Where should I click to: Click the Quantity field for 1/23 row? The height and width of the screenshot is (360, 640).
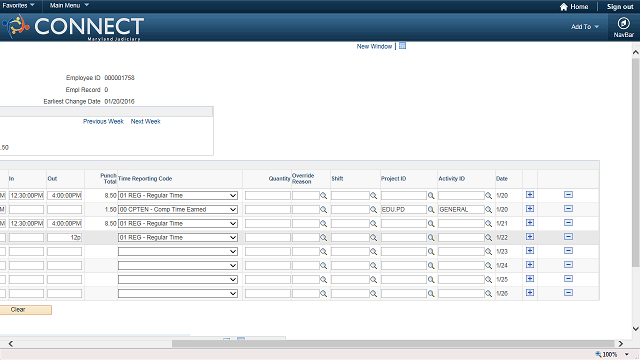click(268, 251)
